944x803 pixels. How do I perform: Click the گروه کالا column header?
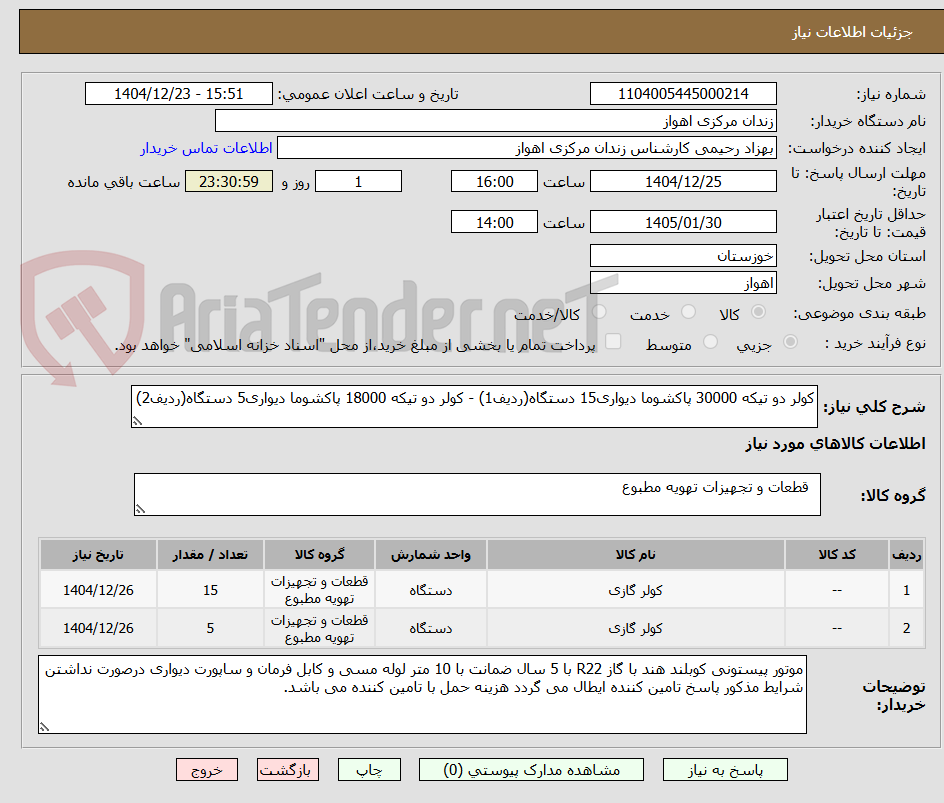[319, 554]
